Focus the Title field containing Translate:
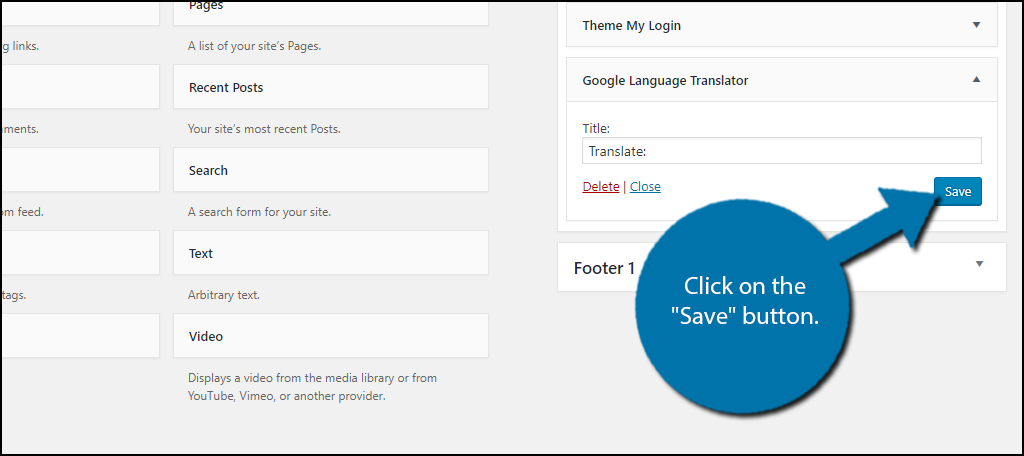The height and width of the screenshot is (456, 1024). 782,151
